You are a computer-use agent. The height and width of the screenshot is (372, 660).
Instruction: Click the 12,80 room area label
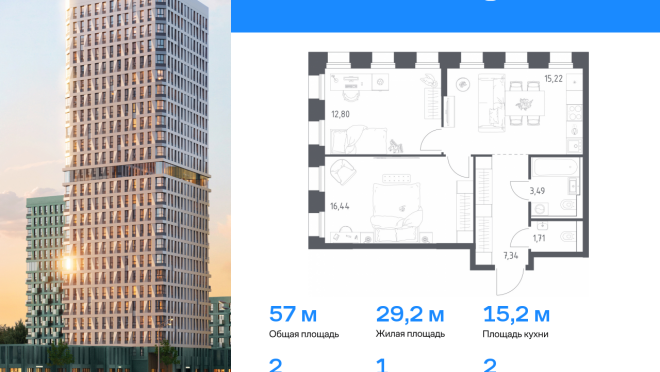click(340, 114)
